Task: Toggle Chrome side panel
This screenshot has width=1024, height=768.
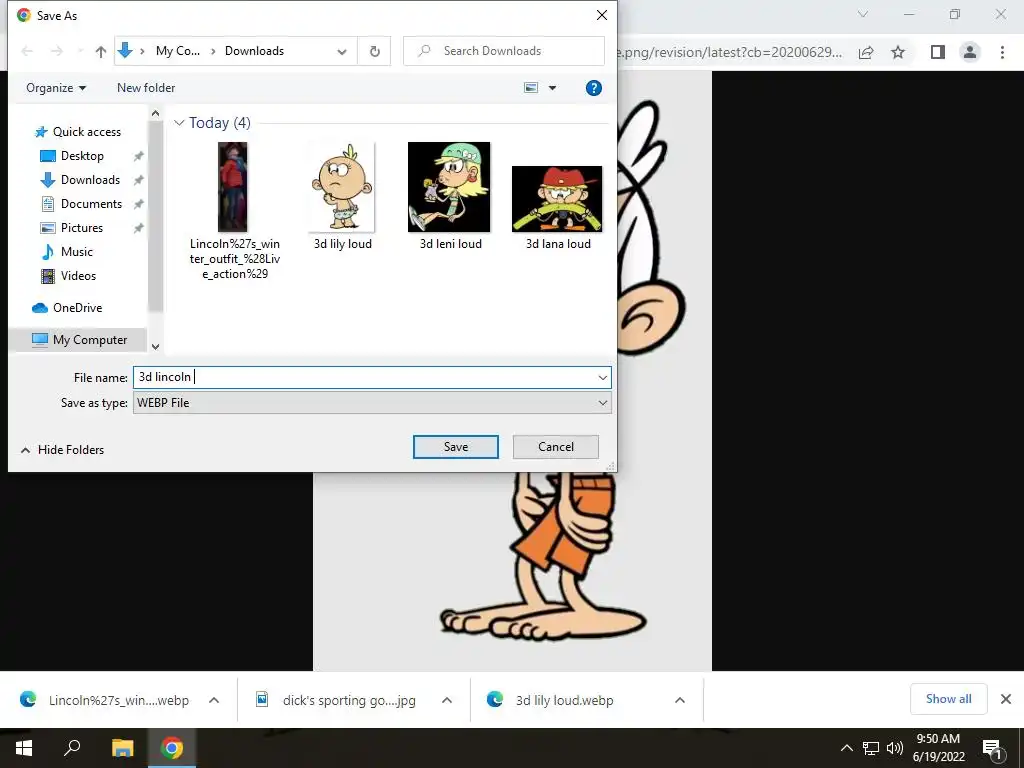Action: click(x=938, y=52)
